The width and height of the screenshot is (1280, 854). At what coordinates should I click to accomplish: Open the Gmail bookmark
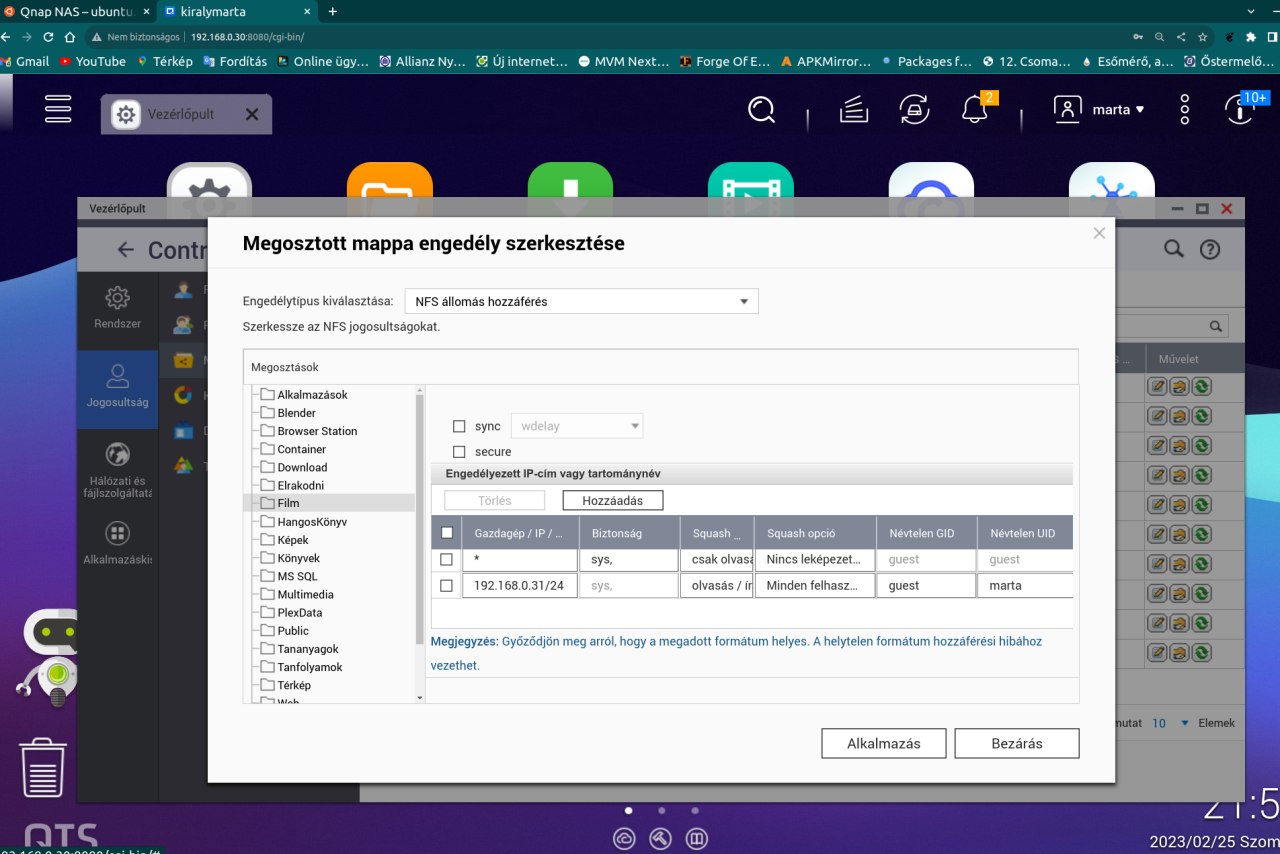click(25, 61)
